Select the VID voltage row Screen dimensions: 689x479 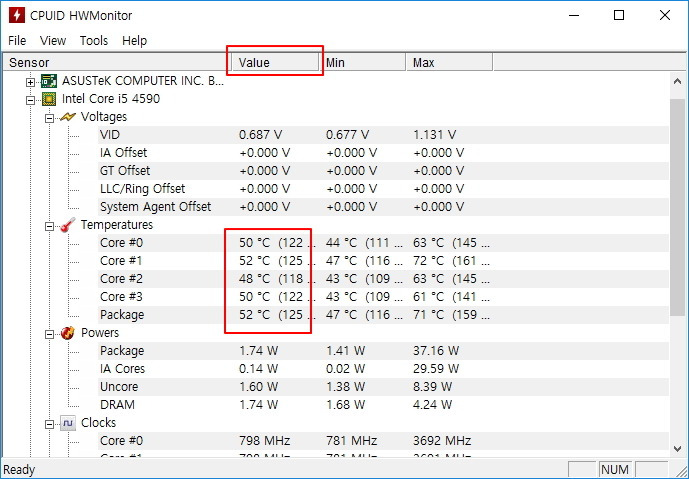(383, 135)
